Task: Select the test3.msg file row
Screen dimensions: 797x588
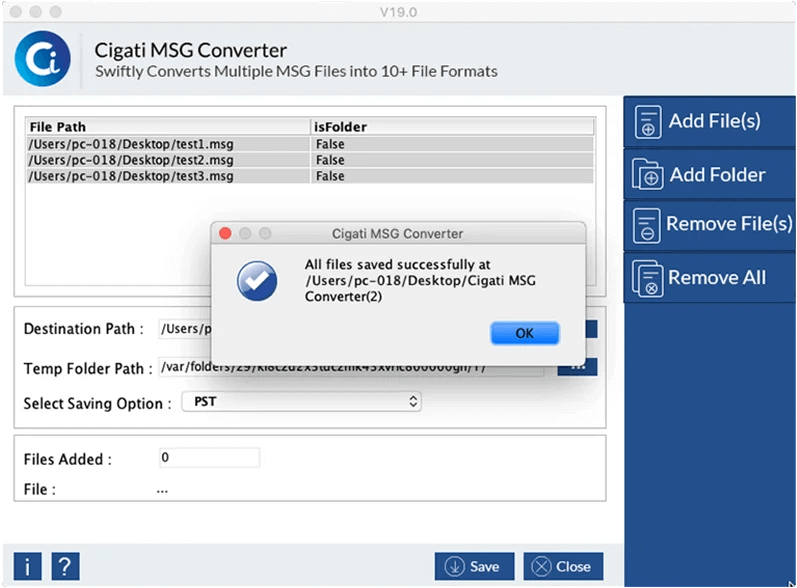Action: click(309, 176)
